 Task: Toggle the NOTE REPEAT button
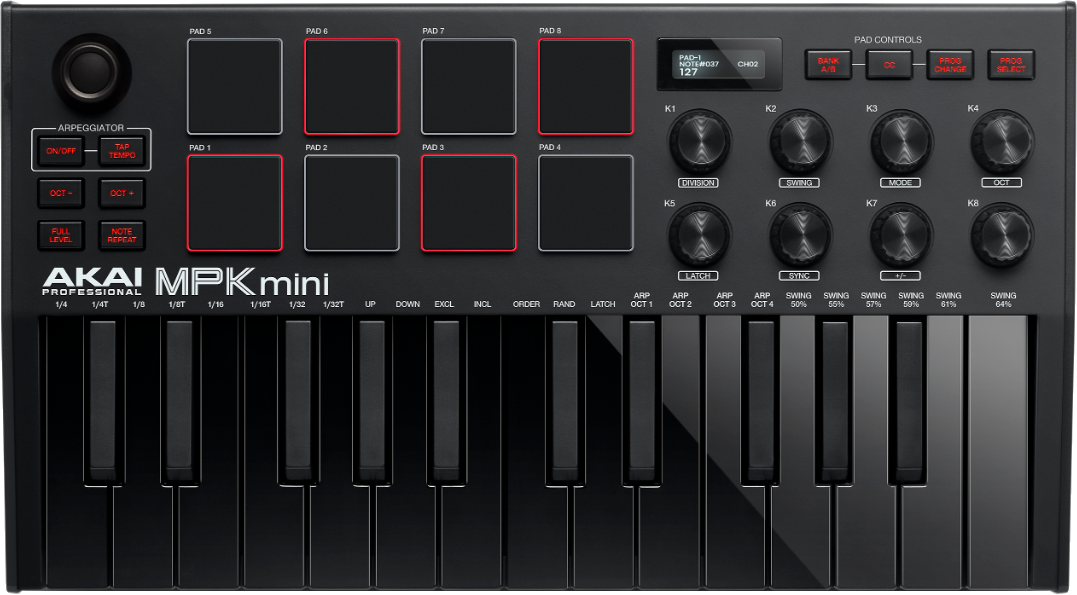tap(122, 235)
